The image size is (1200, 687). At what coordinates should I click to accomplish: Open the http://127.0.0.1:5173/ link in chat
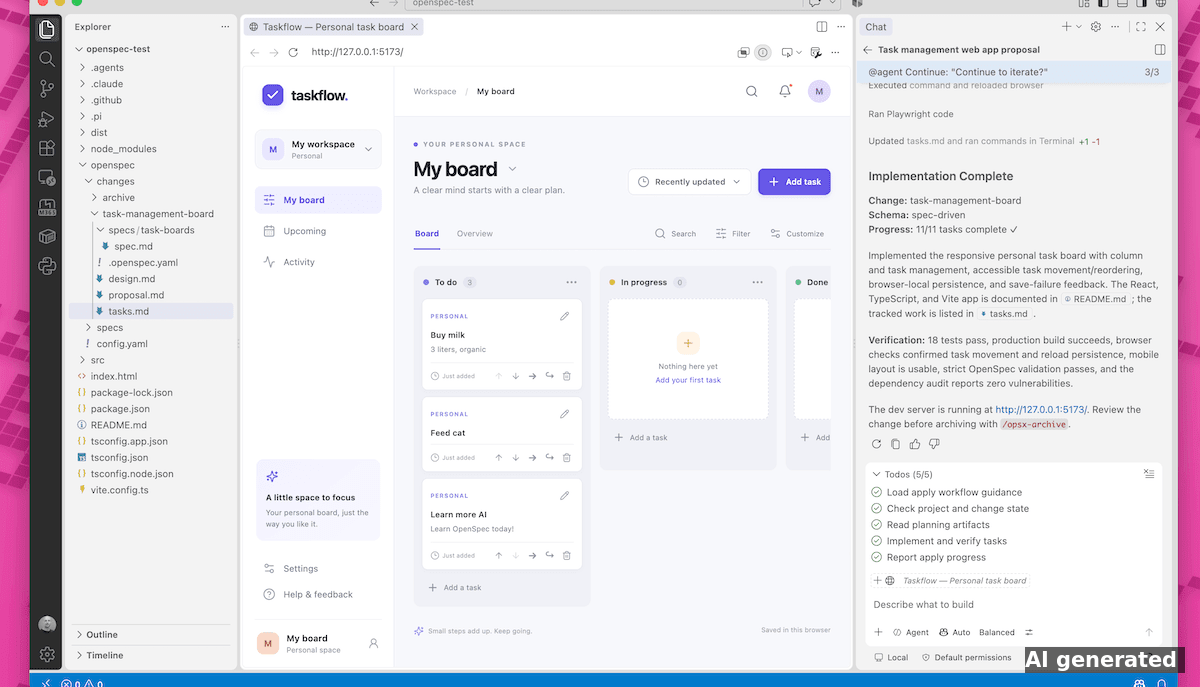click(1041, 409)
